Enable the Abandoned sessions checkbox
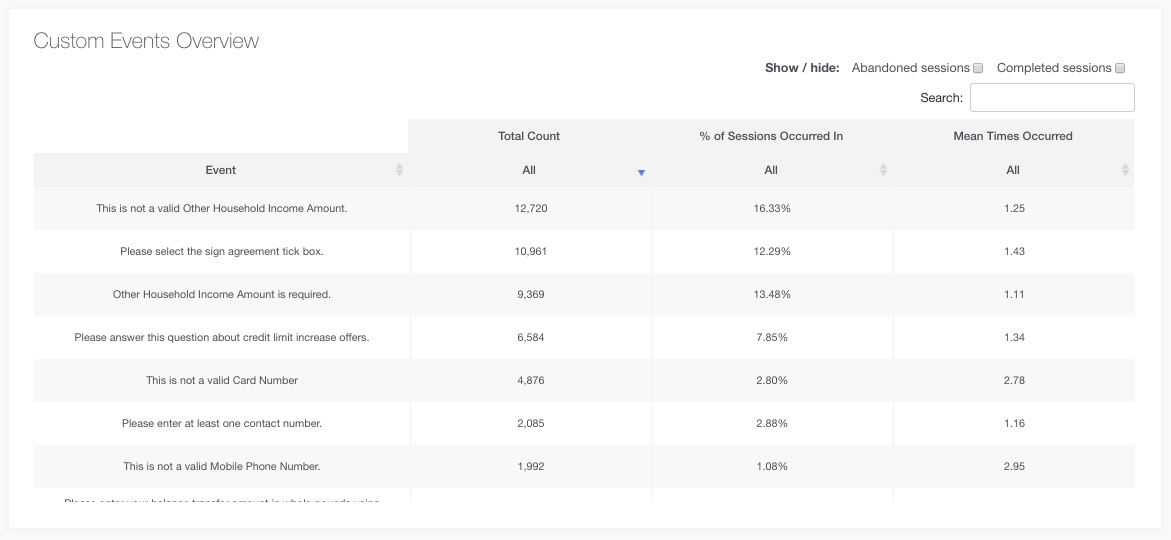This screenshot has height=540, width=1171. 978,68
